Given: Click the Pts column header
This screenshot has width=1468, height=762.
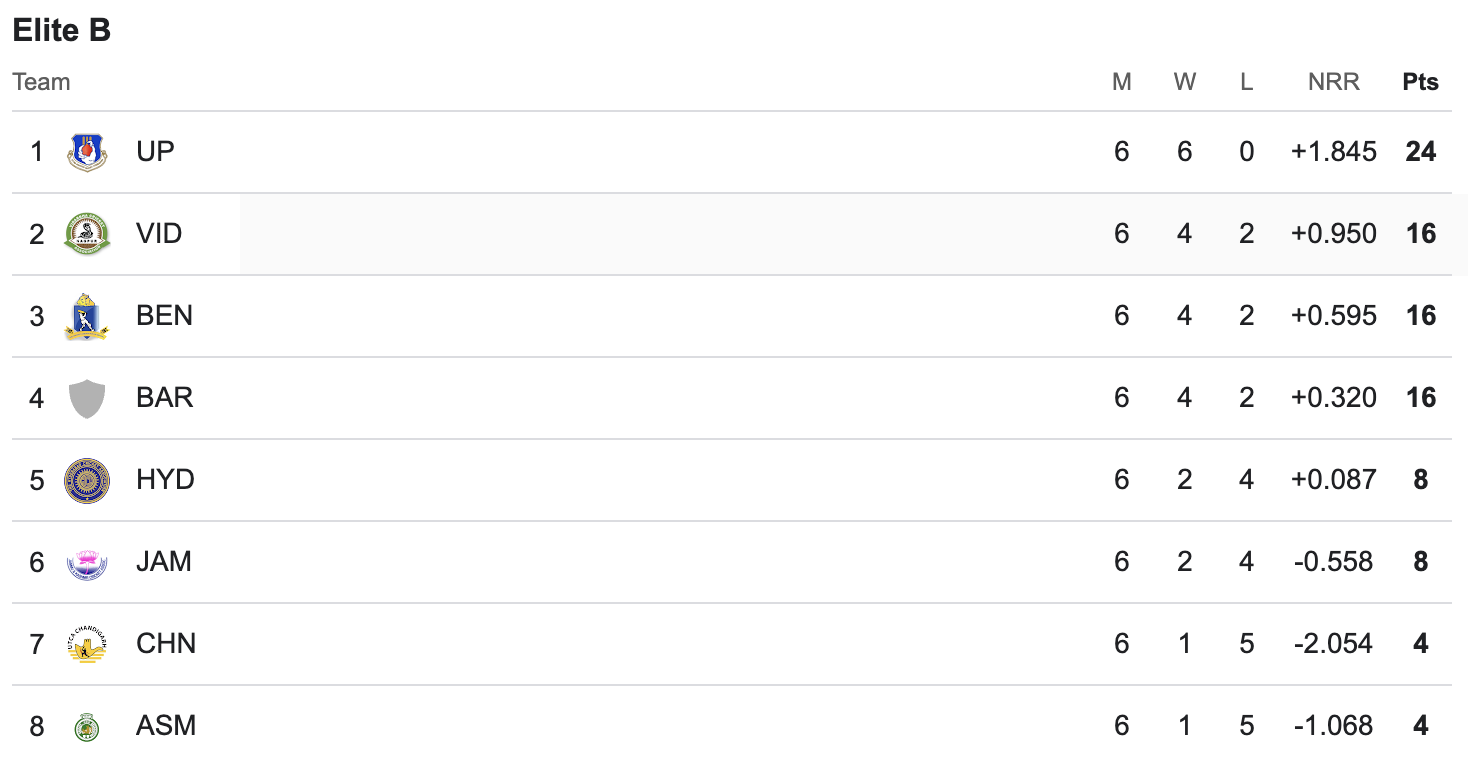Looking at the screenshot, I should pyautogui.click(x=1420, y=82).
